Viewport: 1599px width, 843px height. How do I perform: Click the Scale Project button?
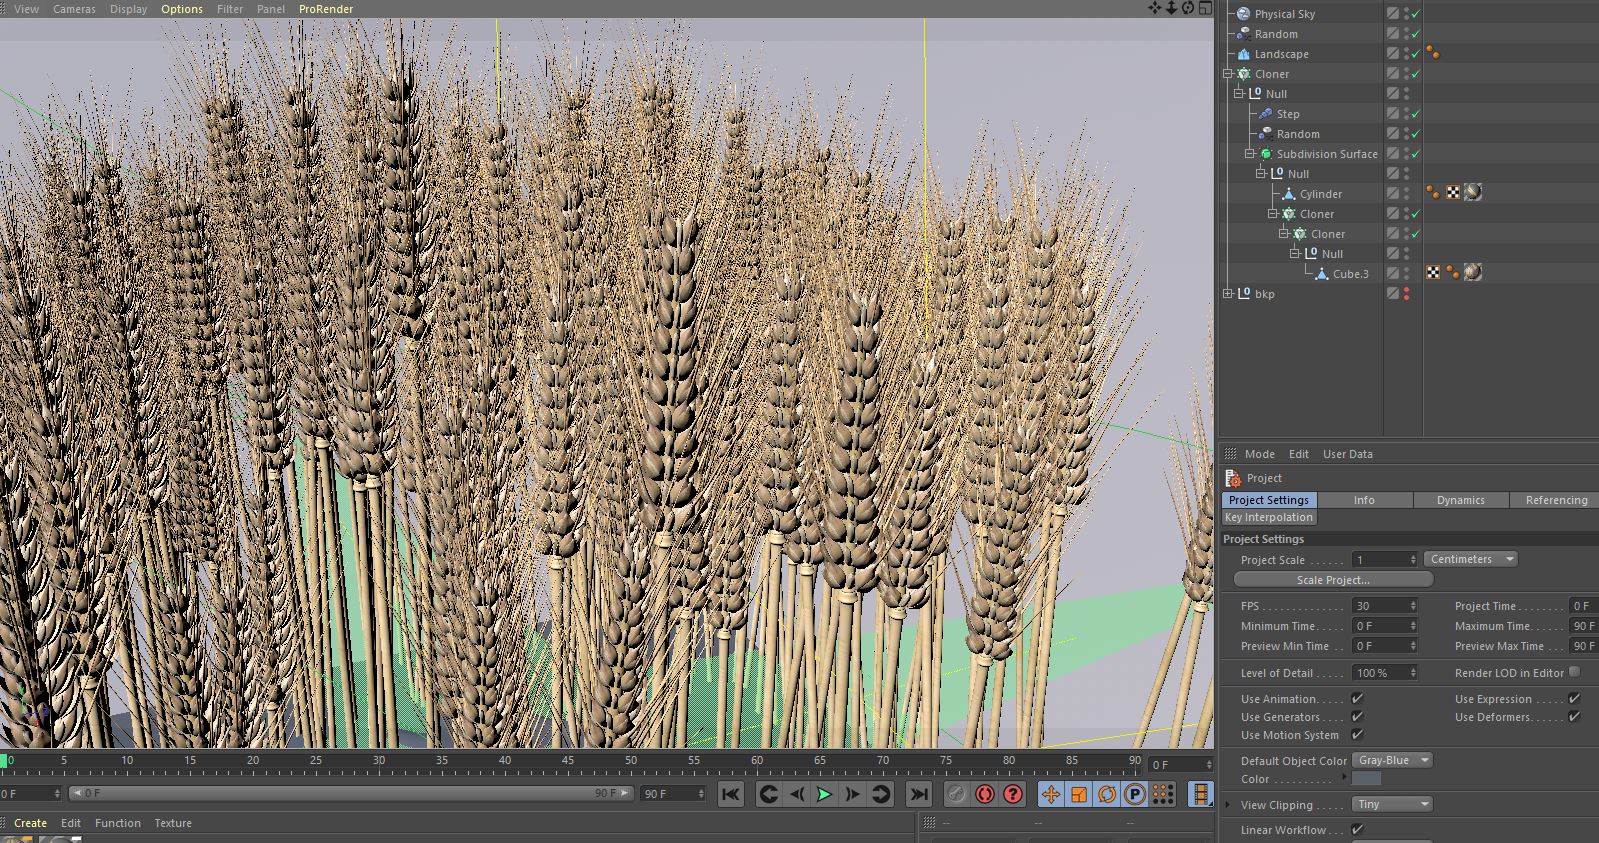coord(1333,580)
